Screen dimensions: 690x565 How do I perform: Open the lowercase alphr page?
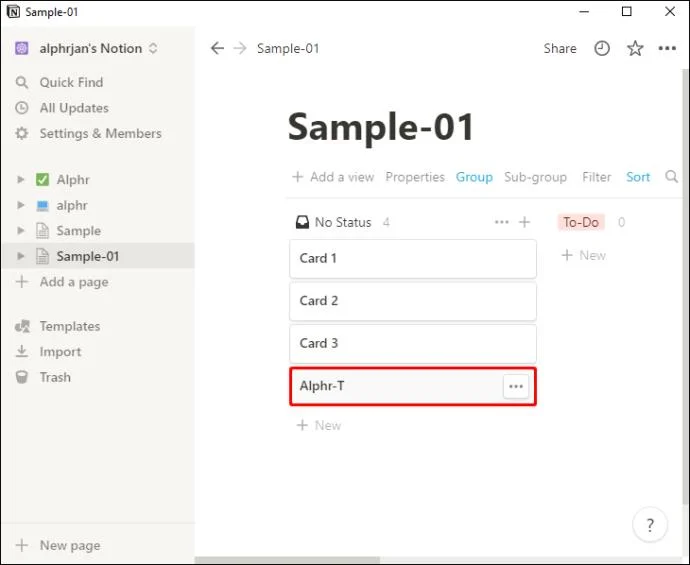point(72,205)
